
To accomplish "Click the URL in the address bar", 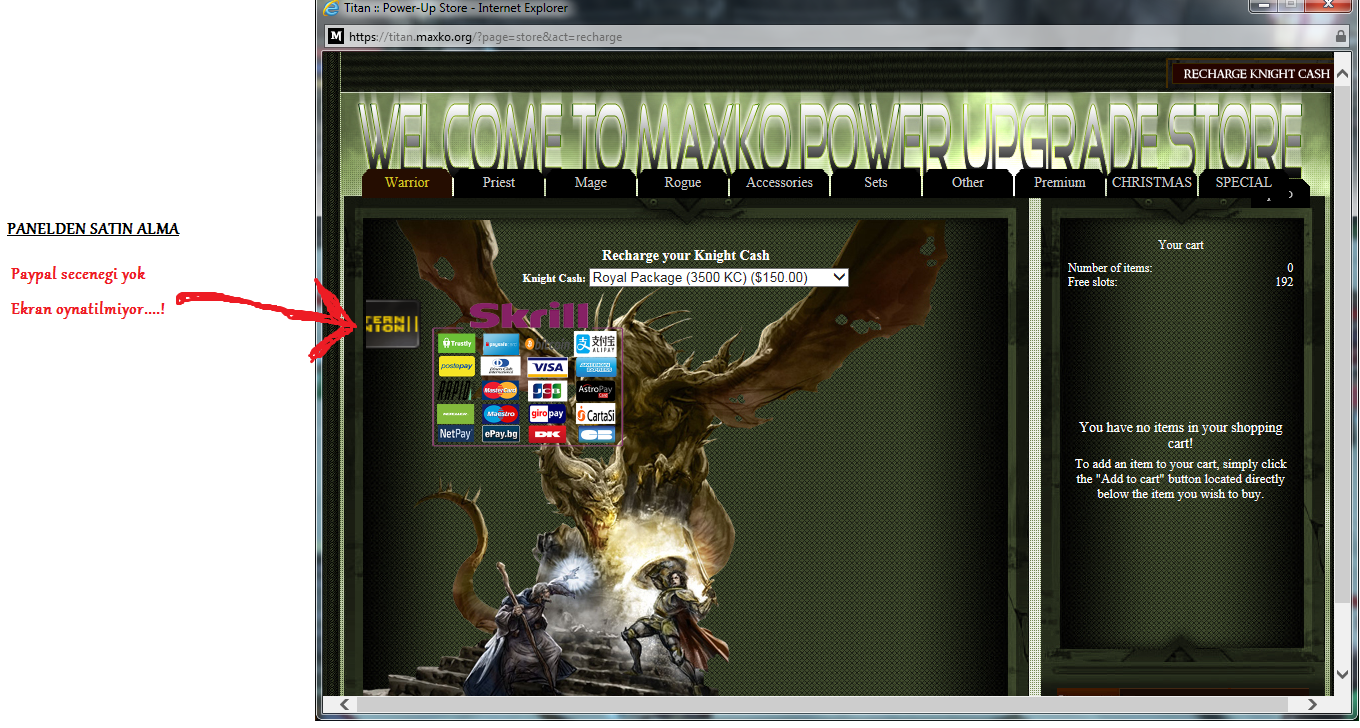I will point(486,37).
